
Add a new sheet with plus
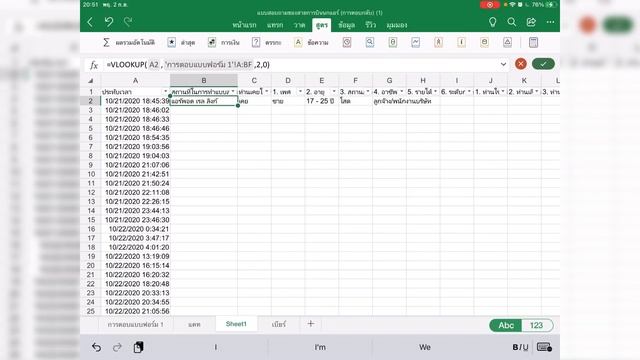coord(311,324)
